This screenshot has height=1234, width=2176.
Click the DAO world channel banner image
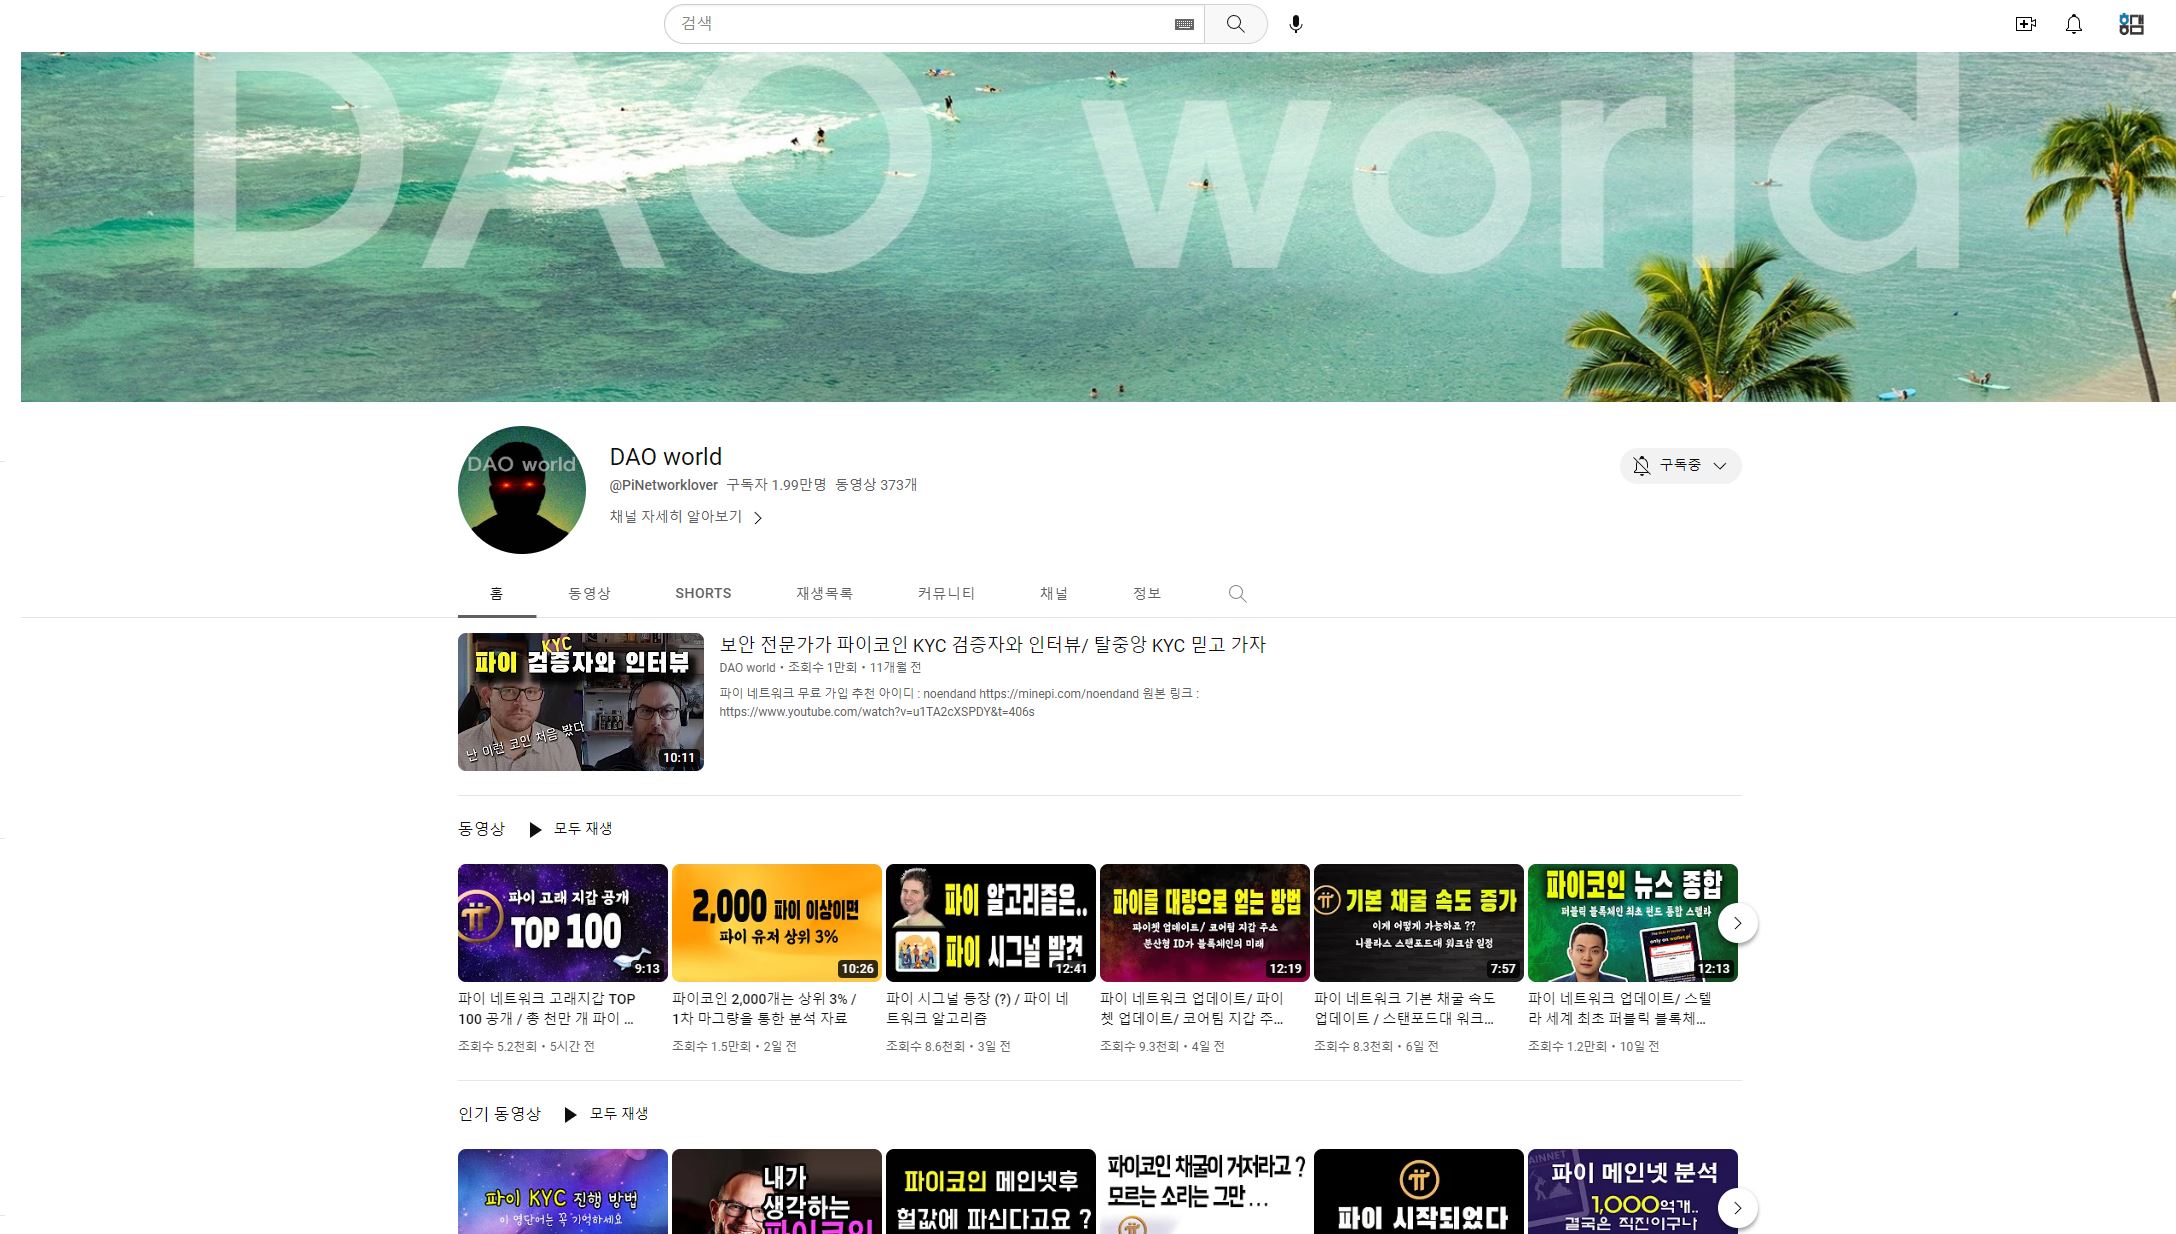pos(1098,227)
